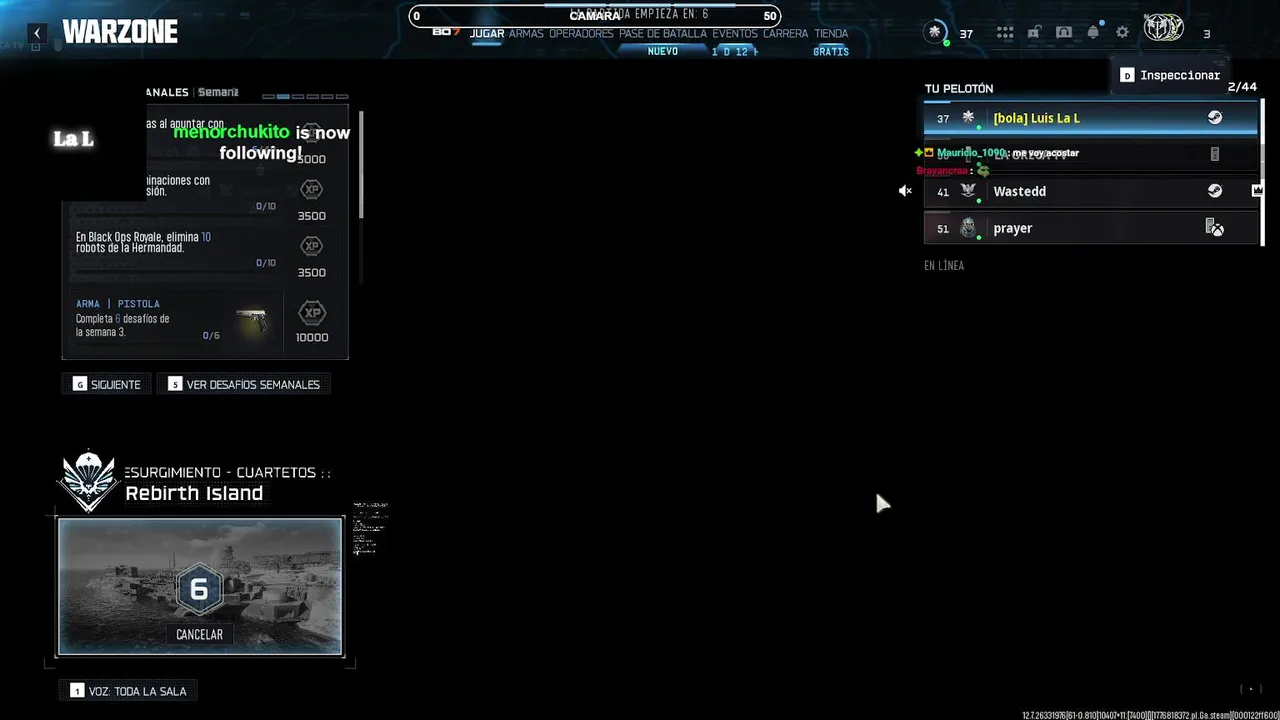Image resolution: width=1280 pixels, height=720 pixels.
Task: Open the OPERADORES tab
Action: pyautogui.click(x=581, y=34)
